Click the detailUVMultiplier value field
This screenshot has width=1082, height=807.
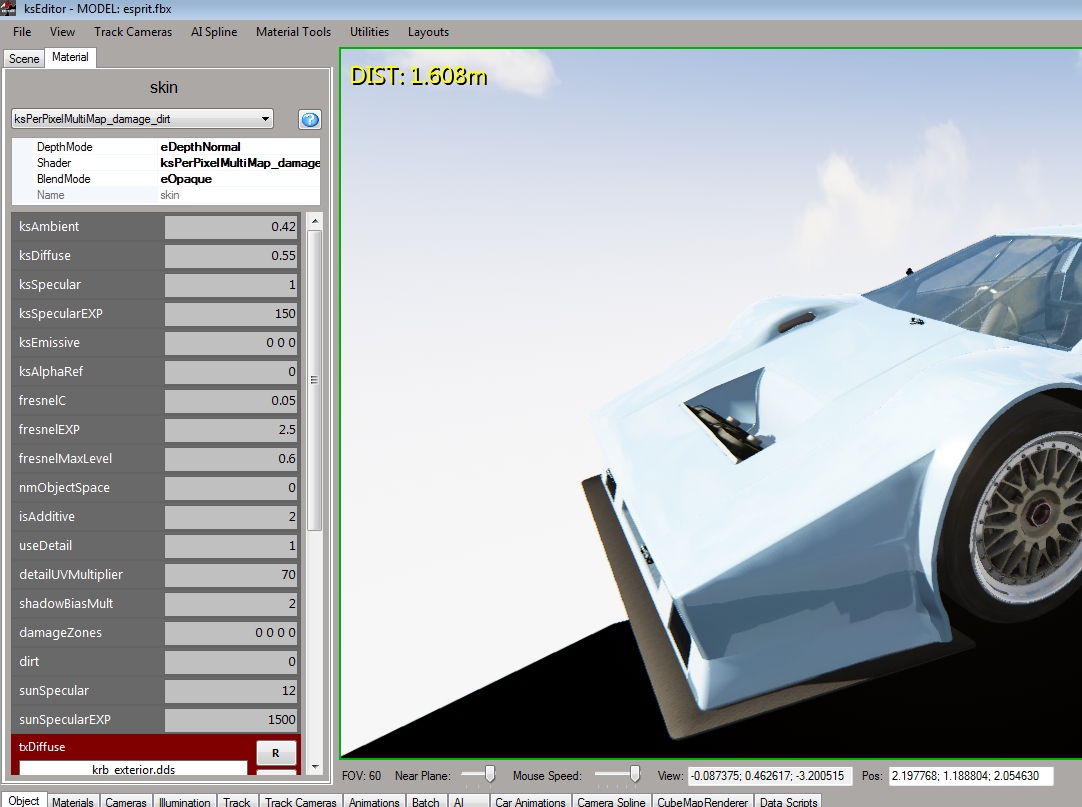click(231, 574)
